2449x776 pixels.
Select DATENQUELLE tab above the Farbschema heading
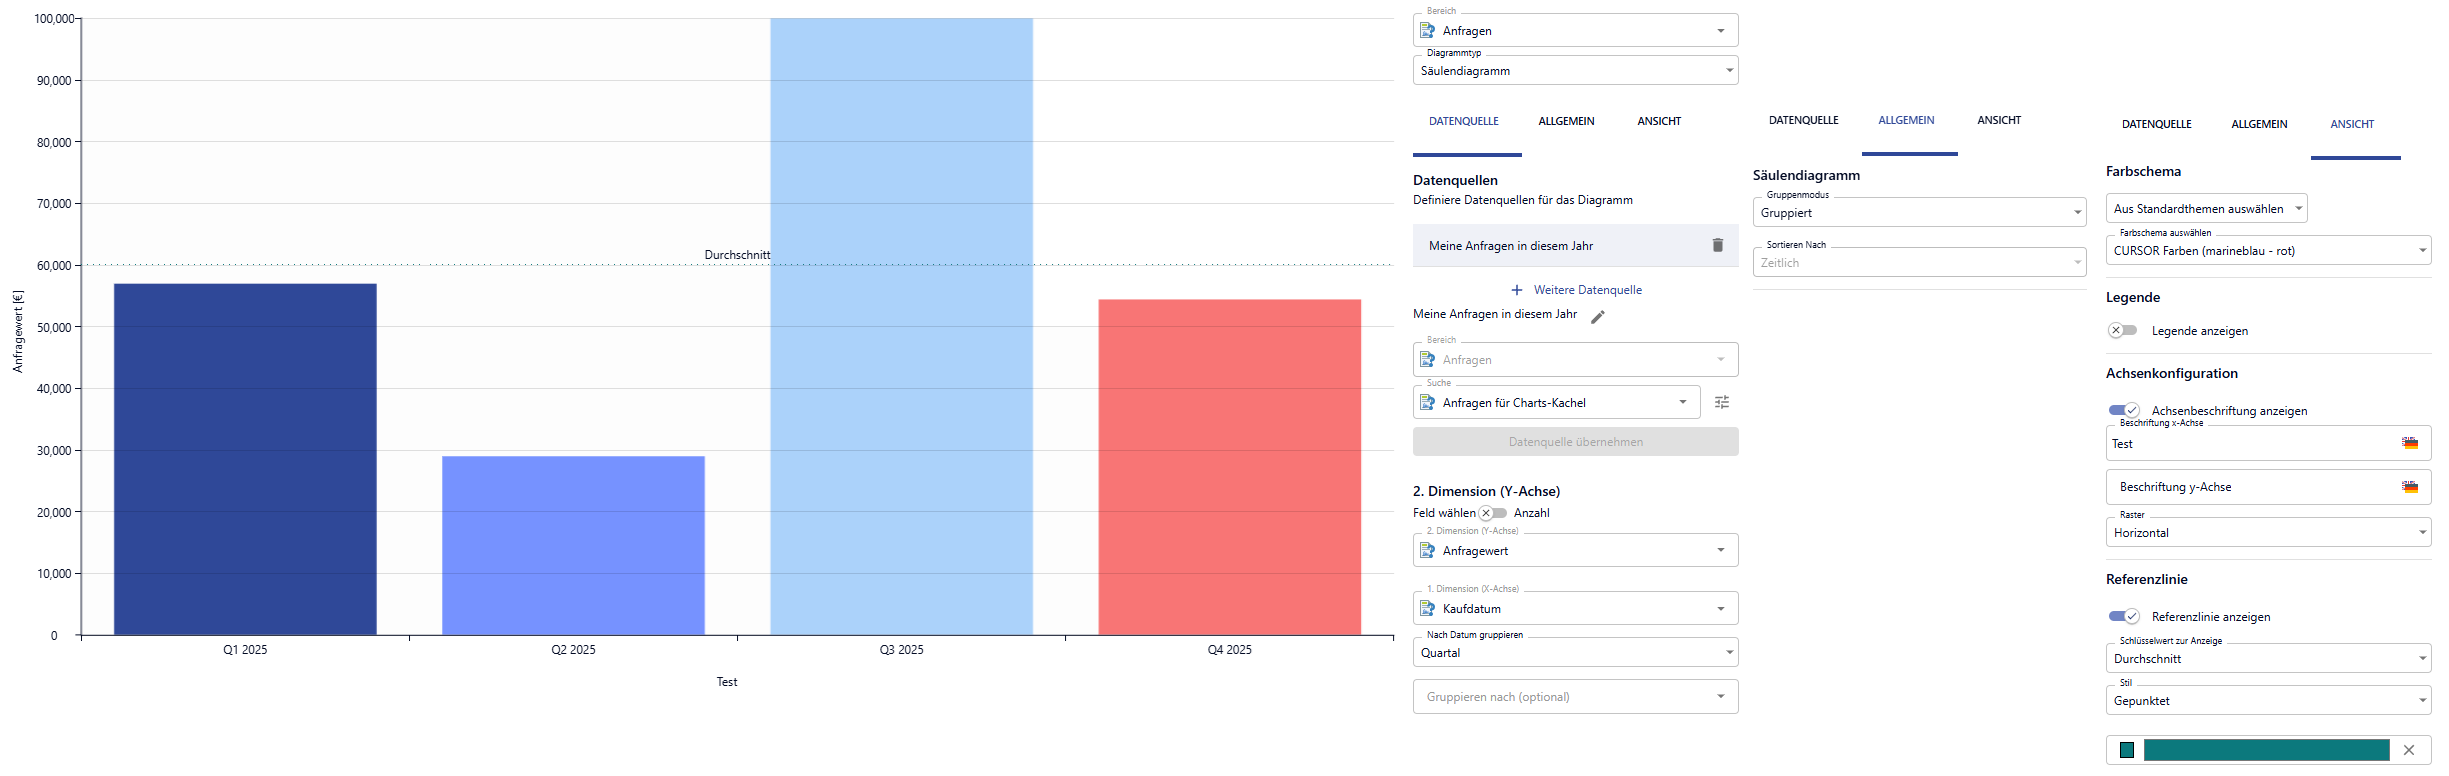[x=2156, y=124]
